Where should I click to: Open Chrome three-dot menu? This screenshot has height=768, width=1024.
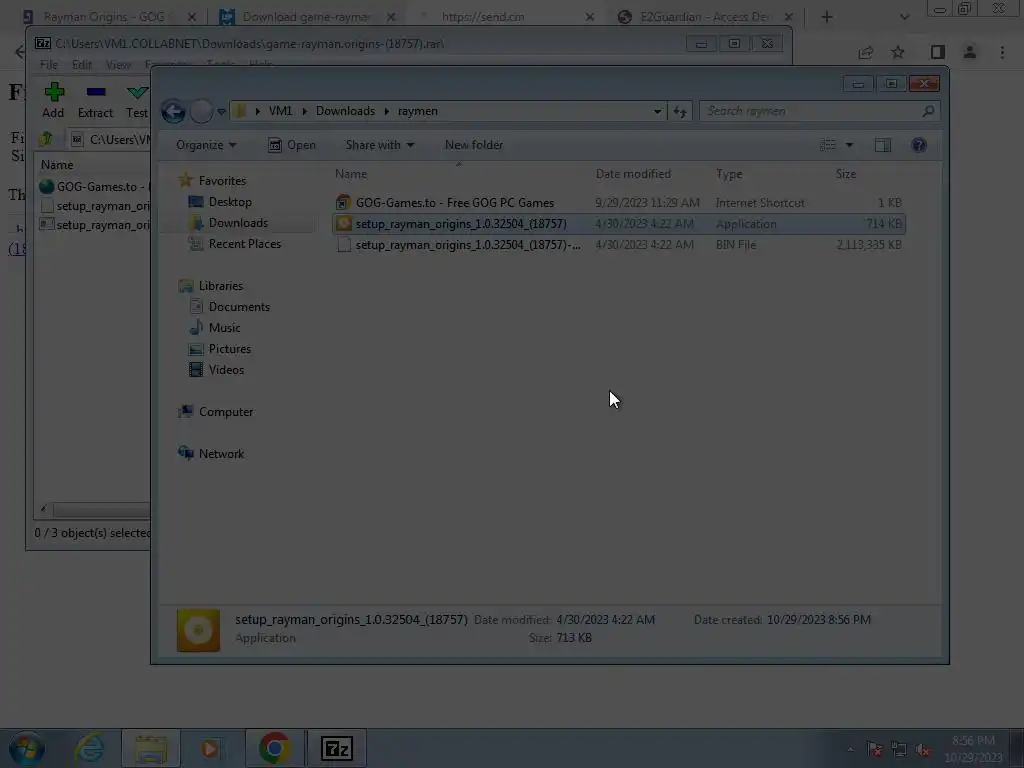click(x=1002, y=52)
